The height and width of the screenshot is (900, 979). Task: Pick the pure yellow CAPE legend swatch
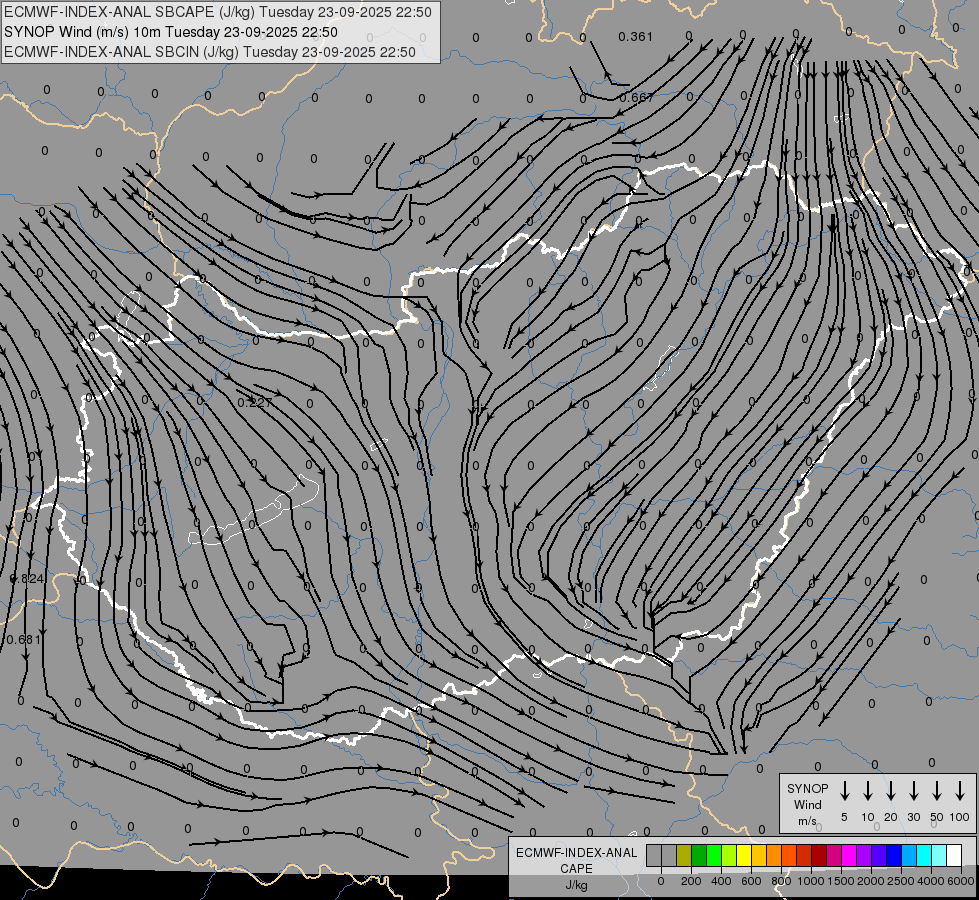[744, 855]
